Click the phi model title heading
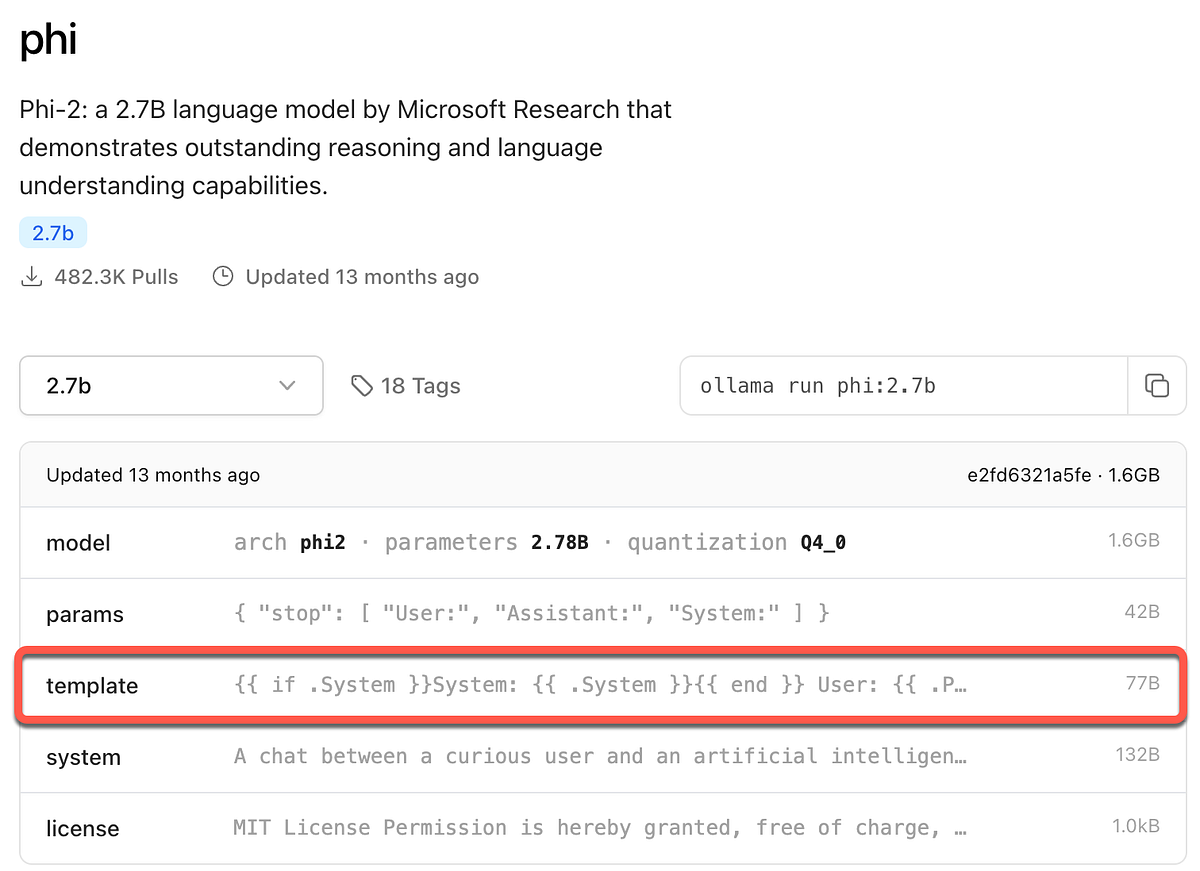The height and width of the screenshot is (871, 1200). 48,40
